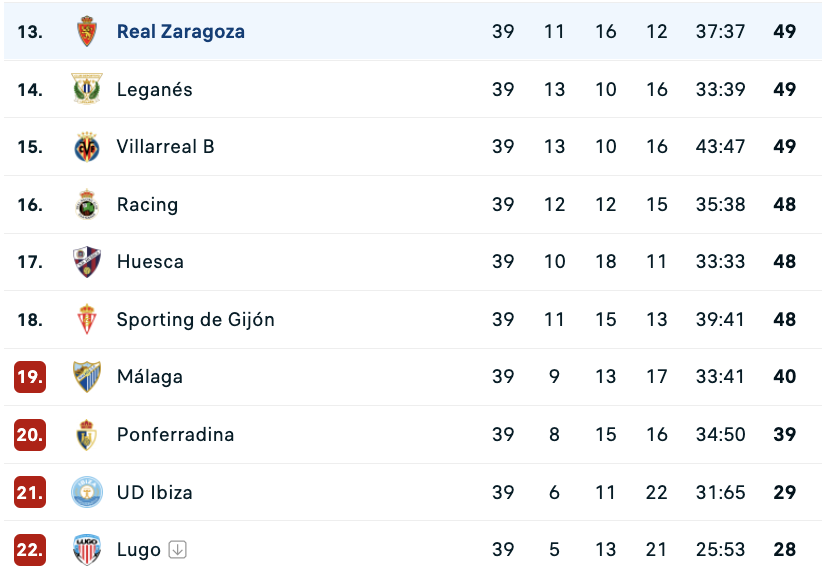The image size is (822, 570).
Task: Click the UD Ibiza team name
Action: [155, 492]
